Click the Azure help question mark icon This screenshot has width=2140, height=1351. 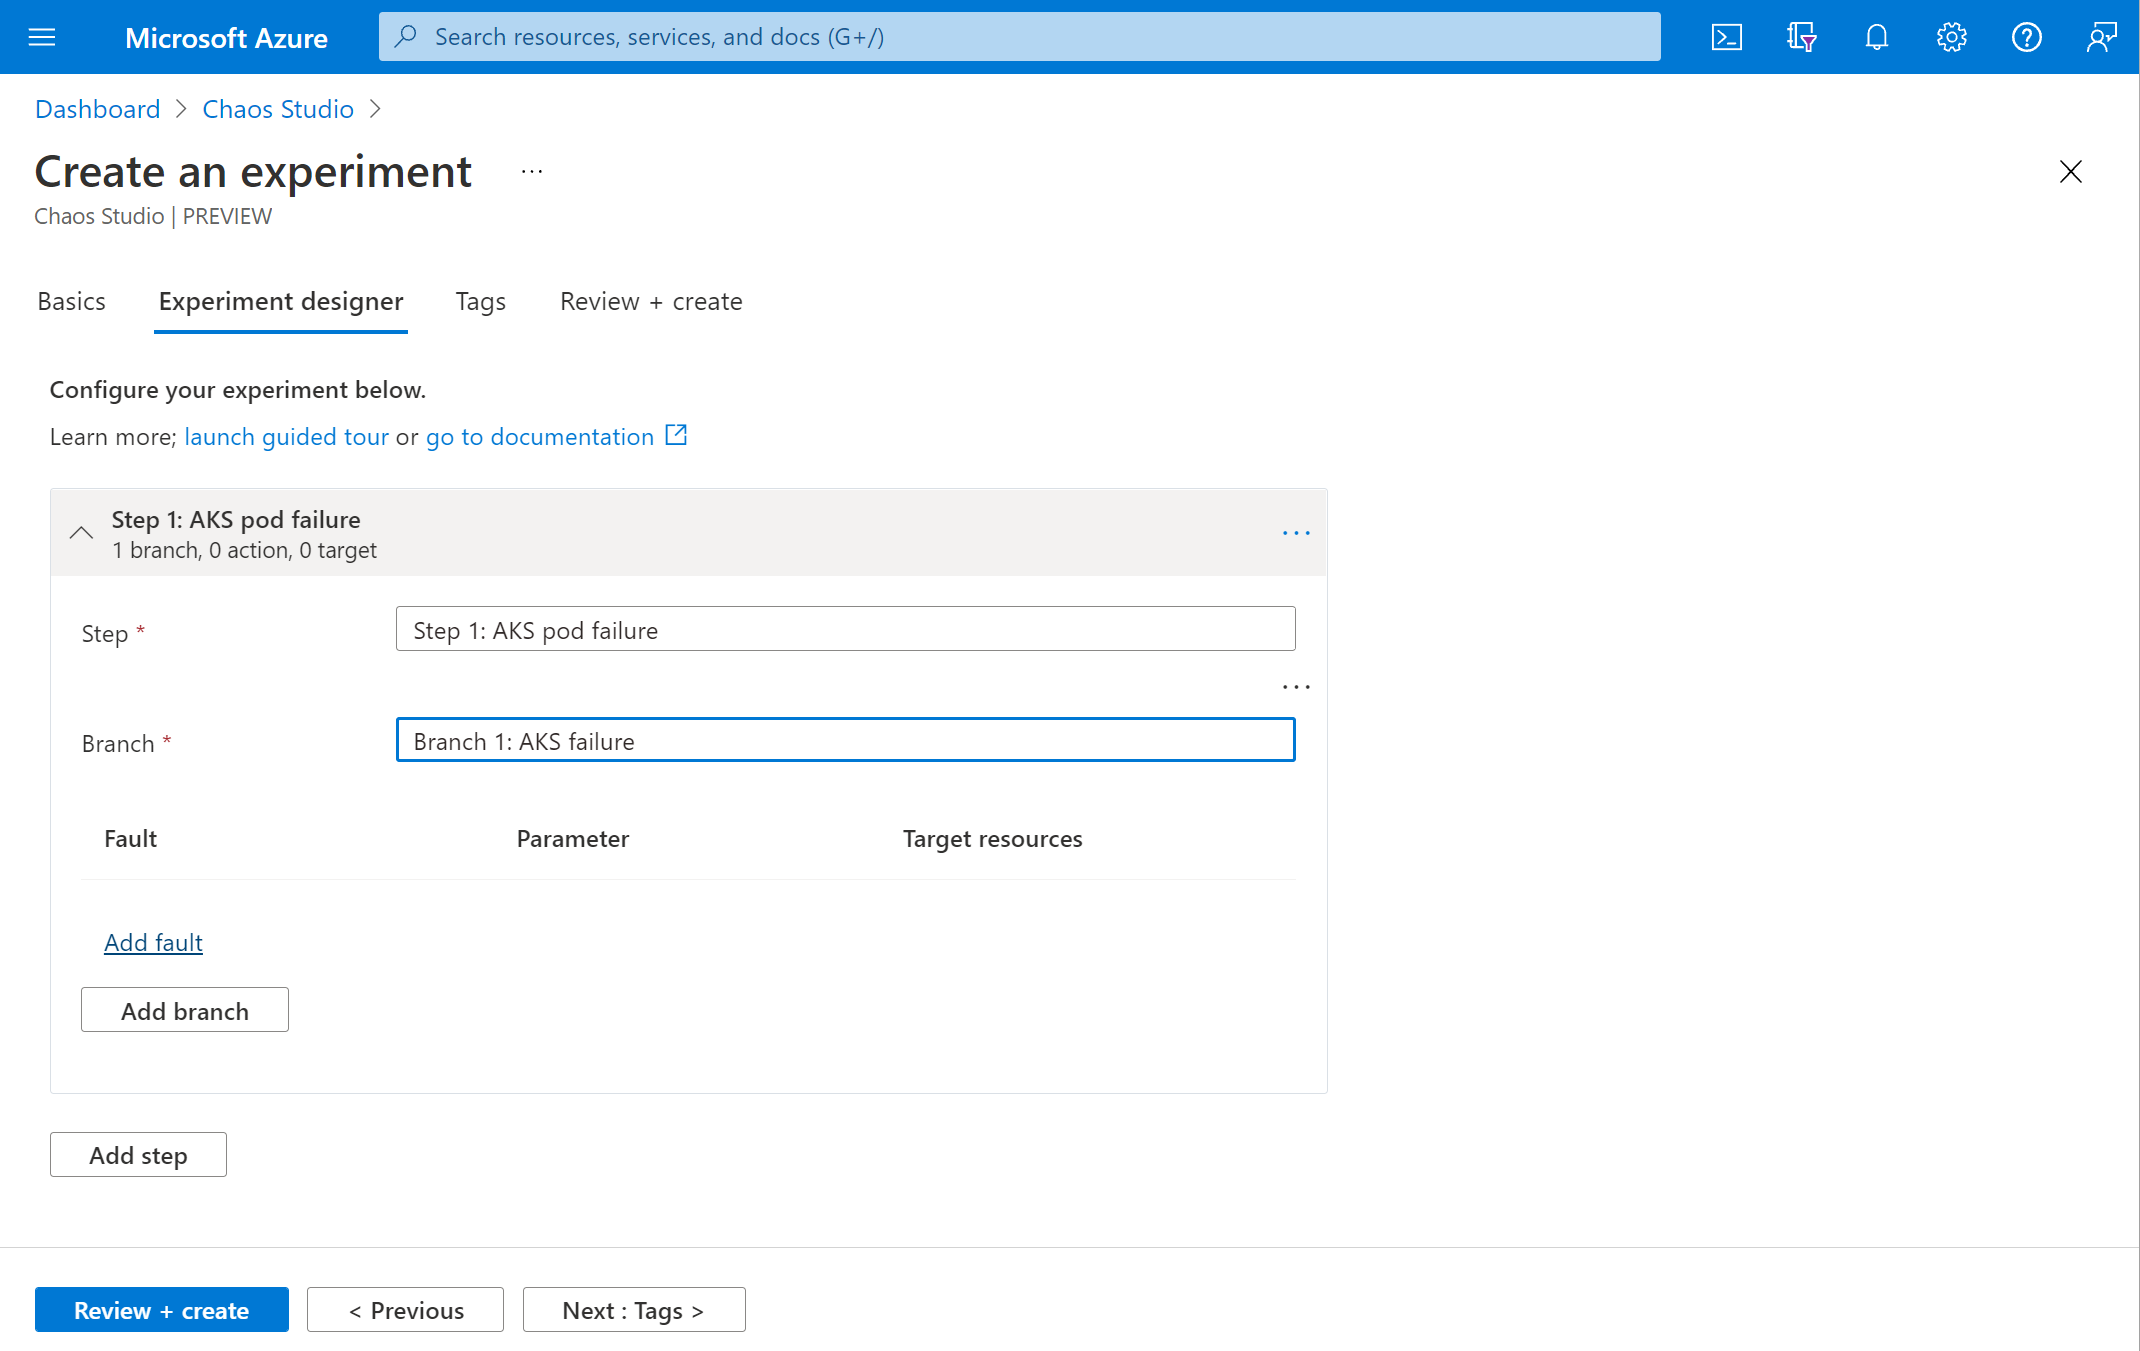pos(2026,36)
